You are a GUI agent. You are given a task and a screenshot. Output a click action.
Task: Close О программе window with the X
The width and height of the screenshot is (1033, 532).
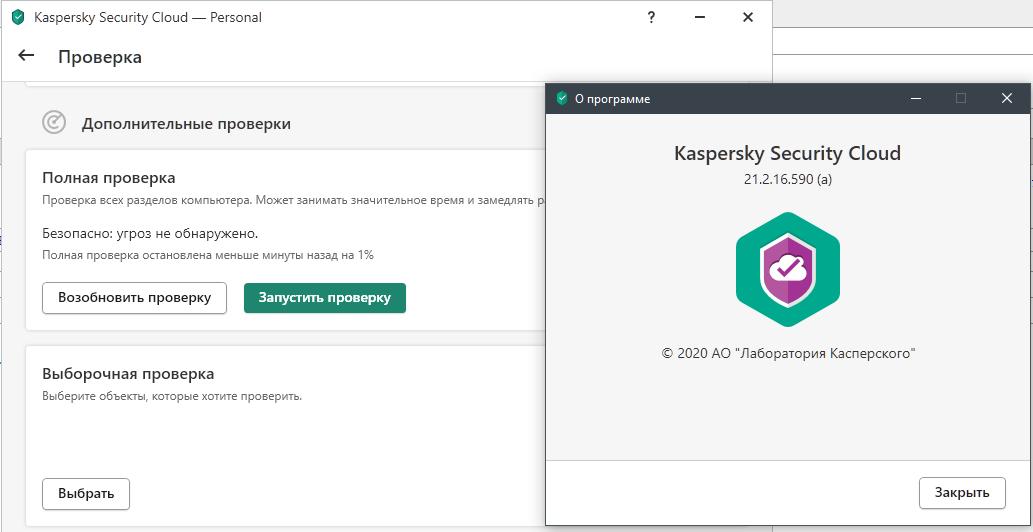coord(1006,99)
